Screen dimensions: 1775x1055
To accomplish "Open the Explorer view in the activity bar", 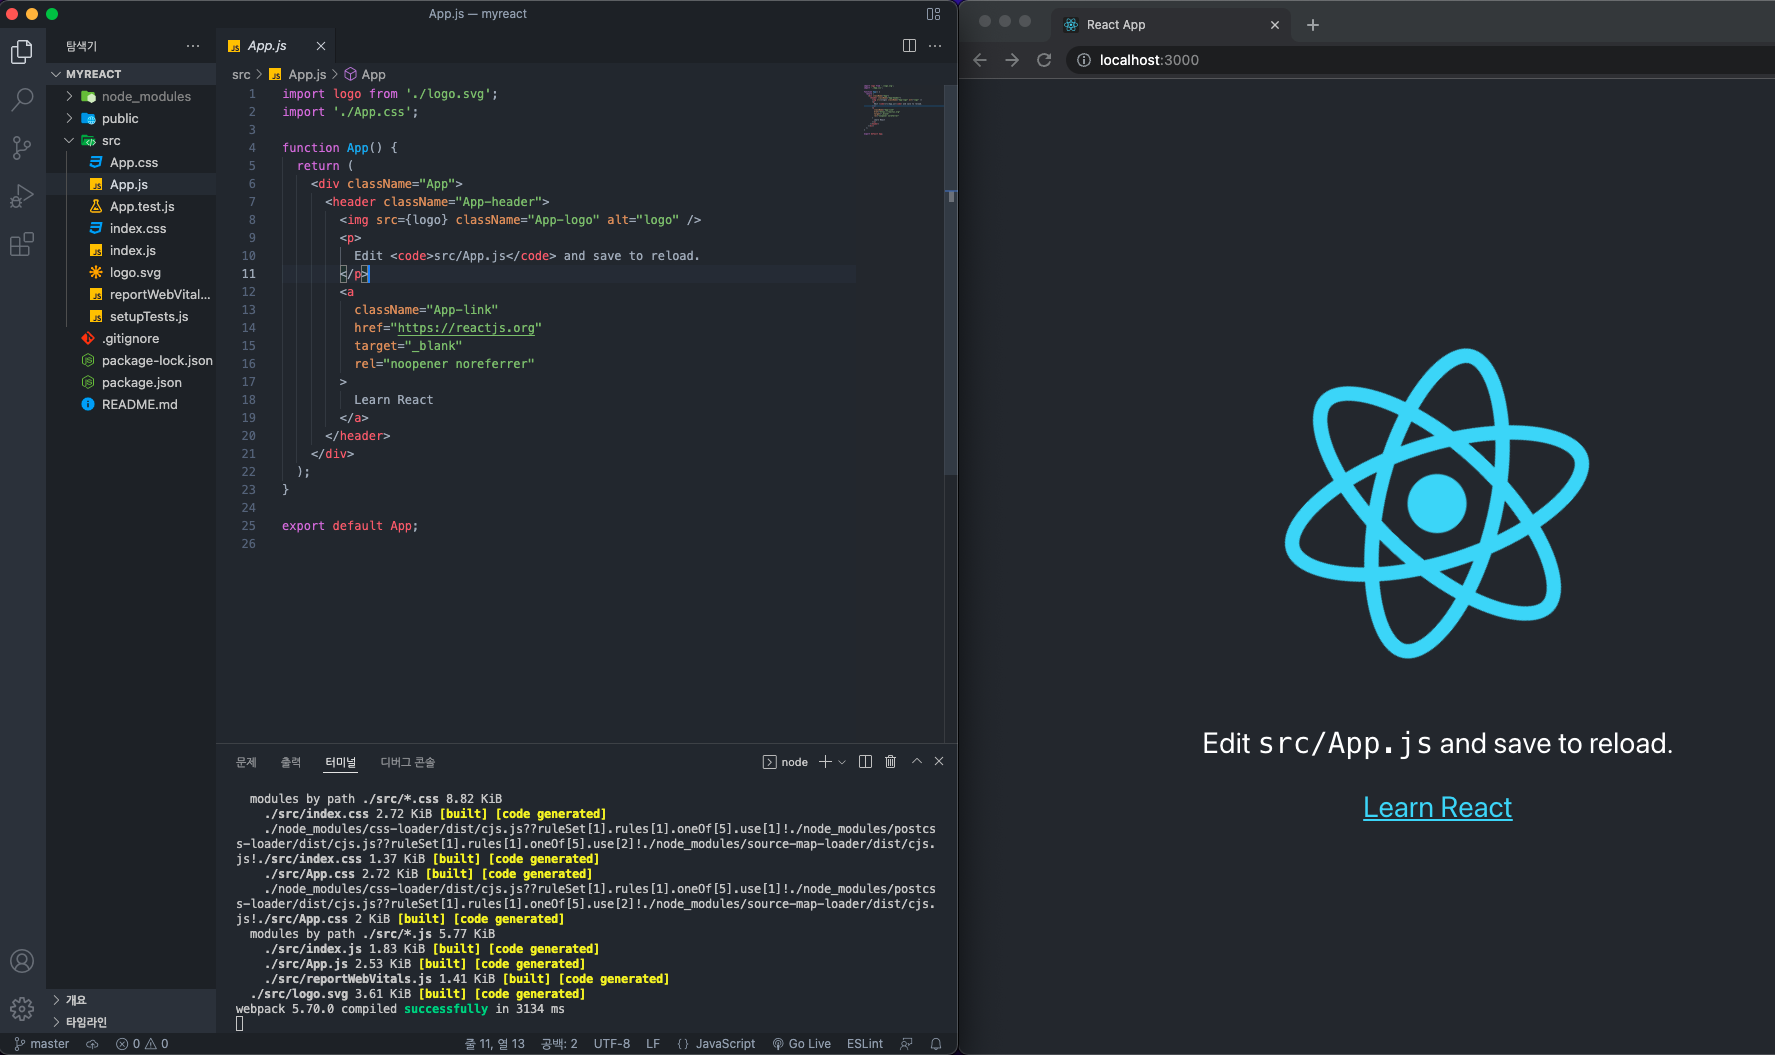I will pyautogui.click(x=22, y=51).
